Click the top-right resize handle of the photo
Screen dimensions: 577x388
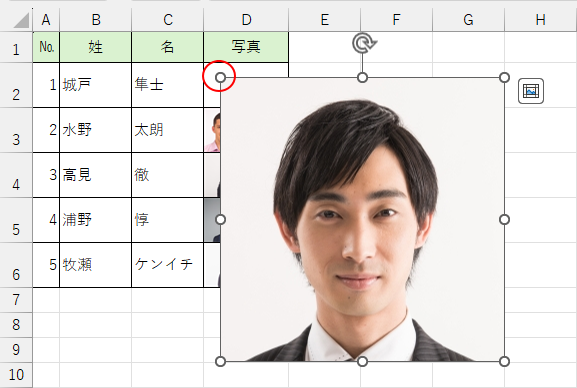[x=505, y=77]
